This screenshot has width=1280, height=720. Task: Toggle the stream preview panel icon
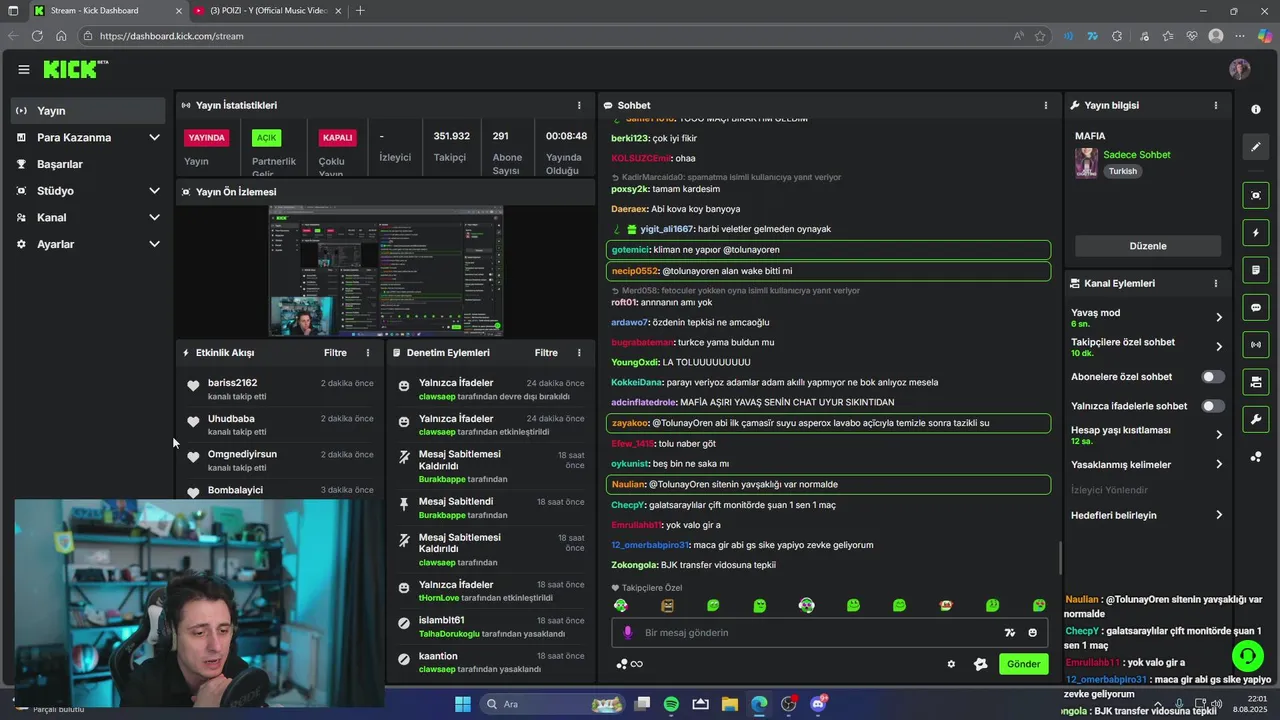(x=1256, y=195)
